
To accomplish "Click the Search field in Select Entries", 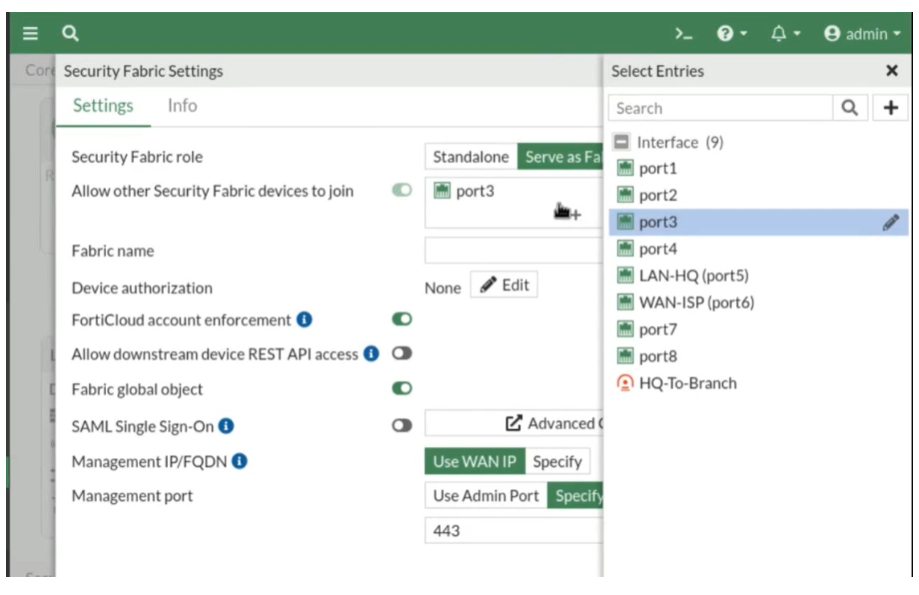I will 720,108.
